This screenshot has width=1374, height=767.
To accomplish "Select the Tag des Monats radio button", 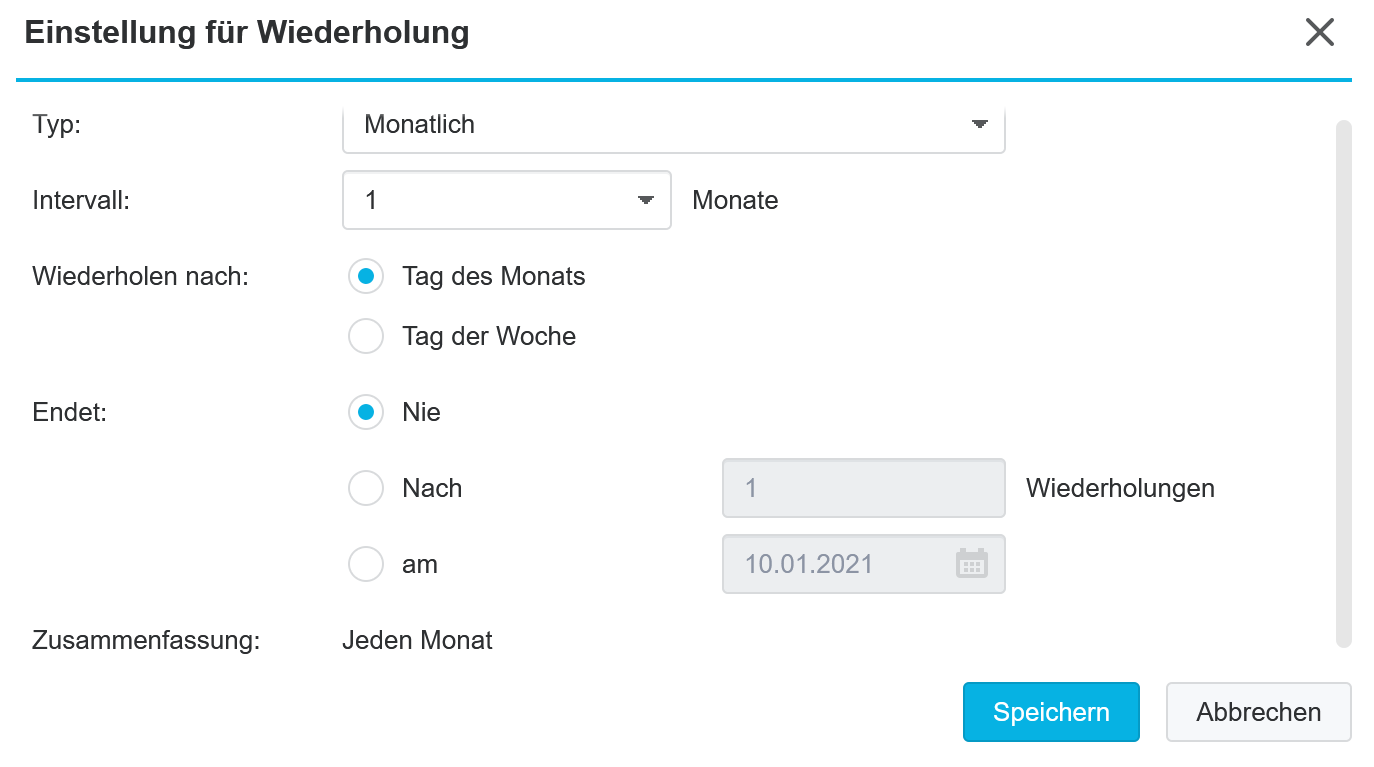I will [366, 276].
